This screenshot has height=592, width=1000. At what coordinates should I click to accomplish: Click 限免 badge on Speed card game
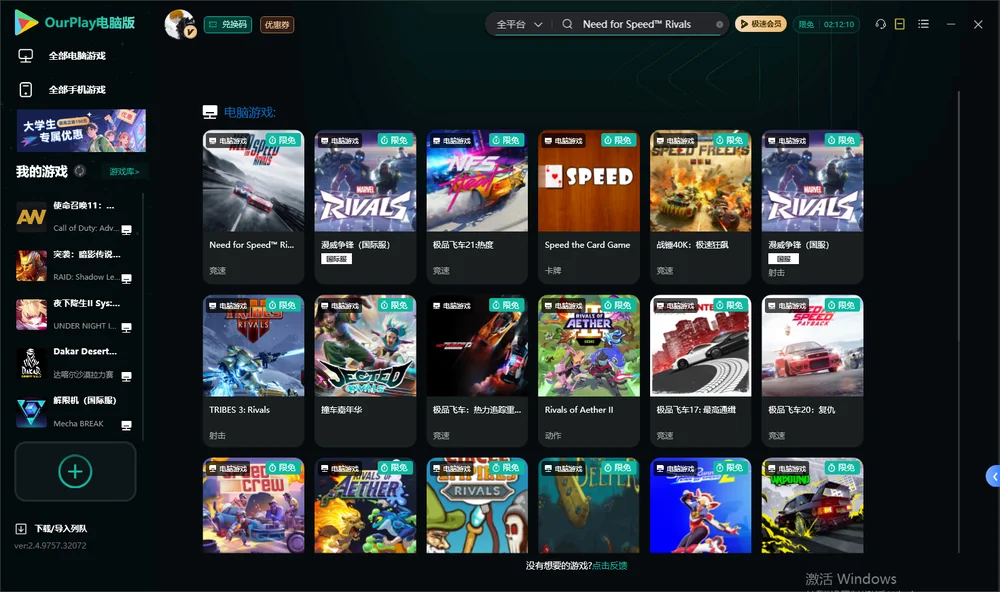[618, 140]
